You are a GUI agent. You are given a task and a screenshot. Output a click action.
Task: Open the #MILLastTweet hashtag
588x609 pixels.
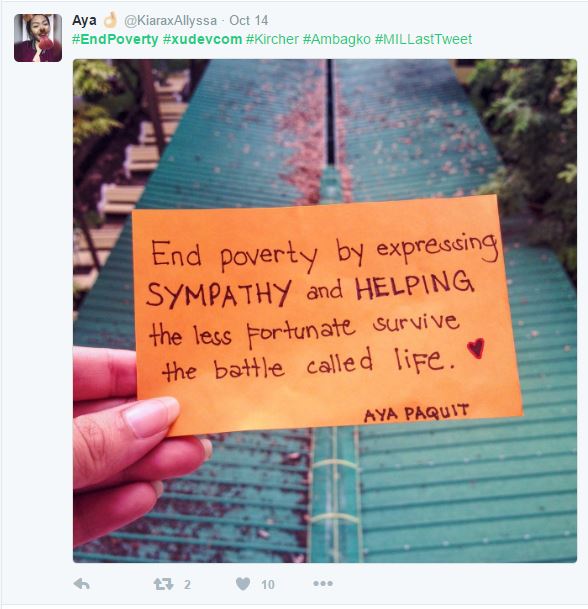423,39
